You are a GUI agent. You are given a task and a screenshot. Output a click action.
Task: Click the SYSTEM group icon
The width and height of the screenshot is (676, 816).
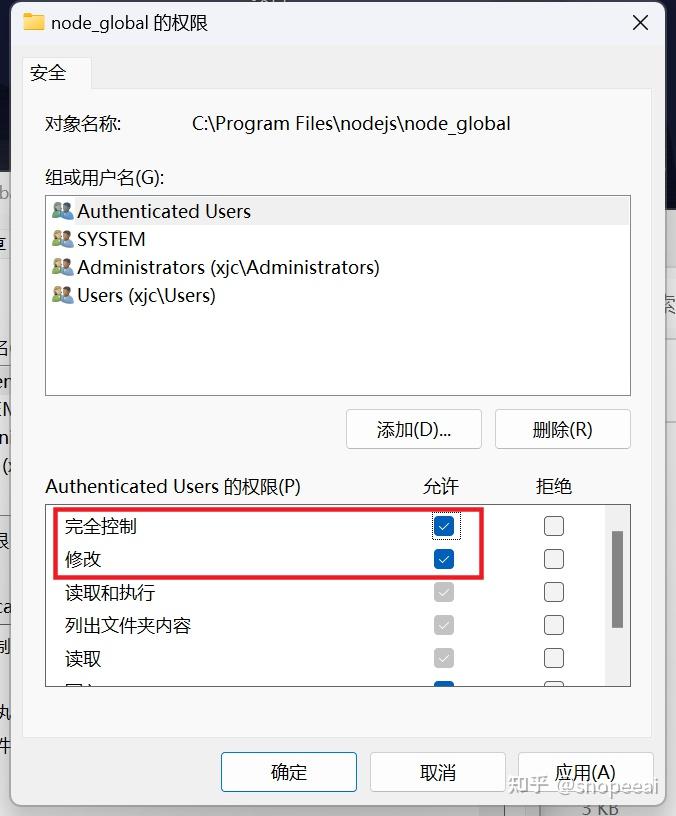click(62, 239)
